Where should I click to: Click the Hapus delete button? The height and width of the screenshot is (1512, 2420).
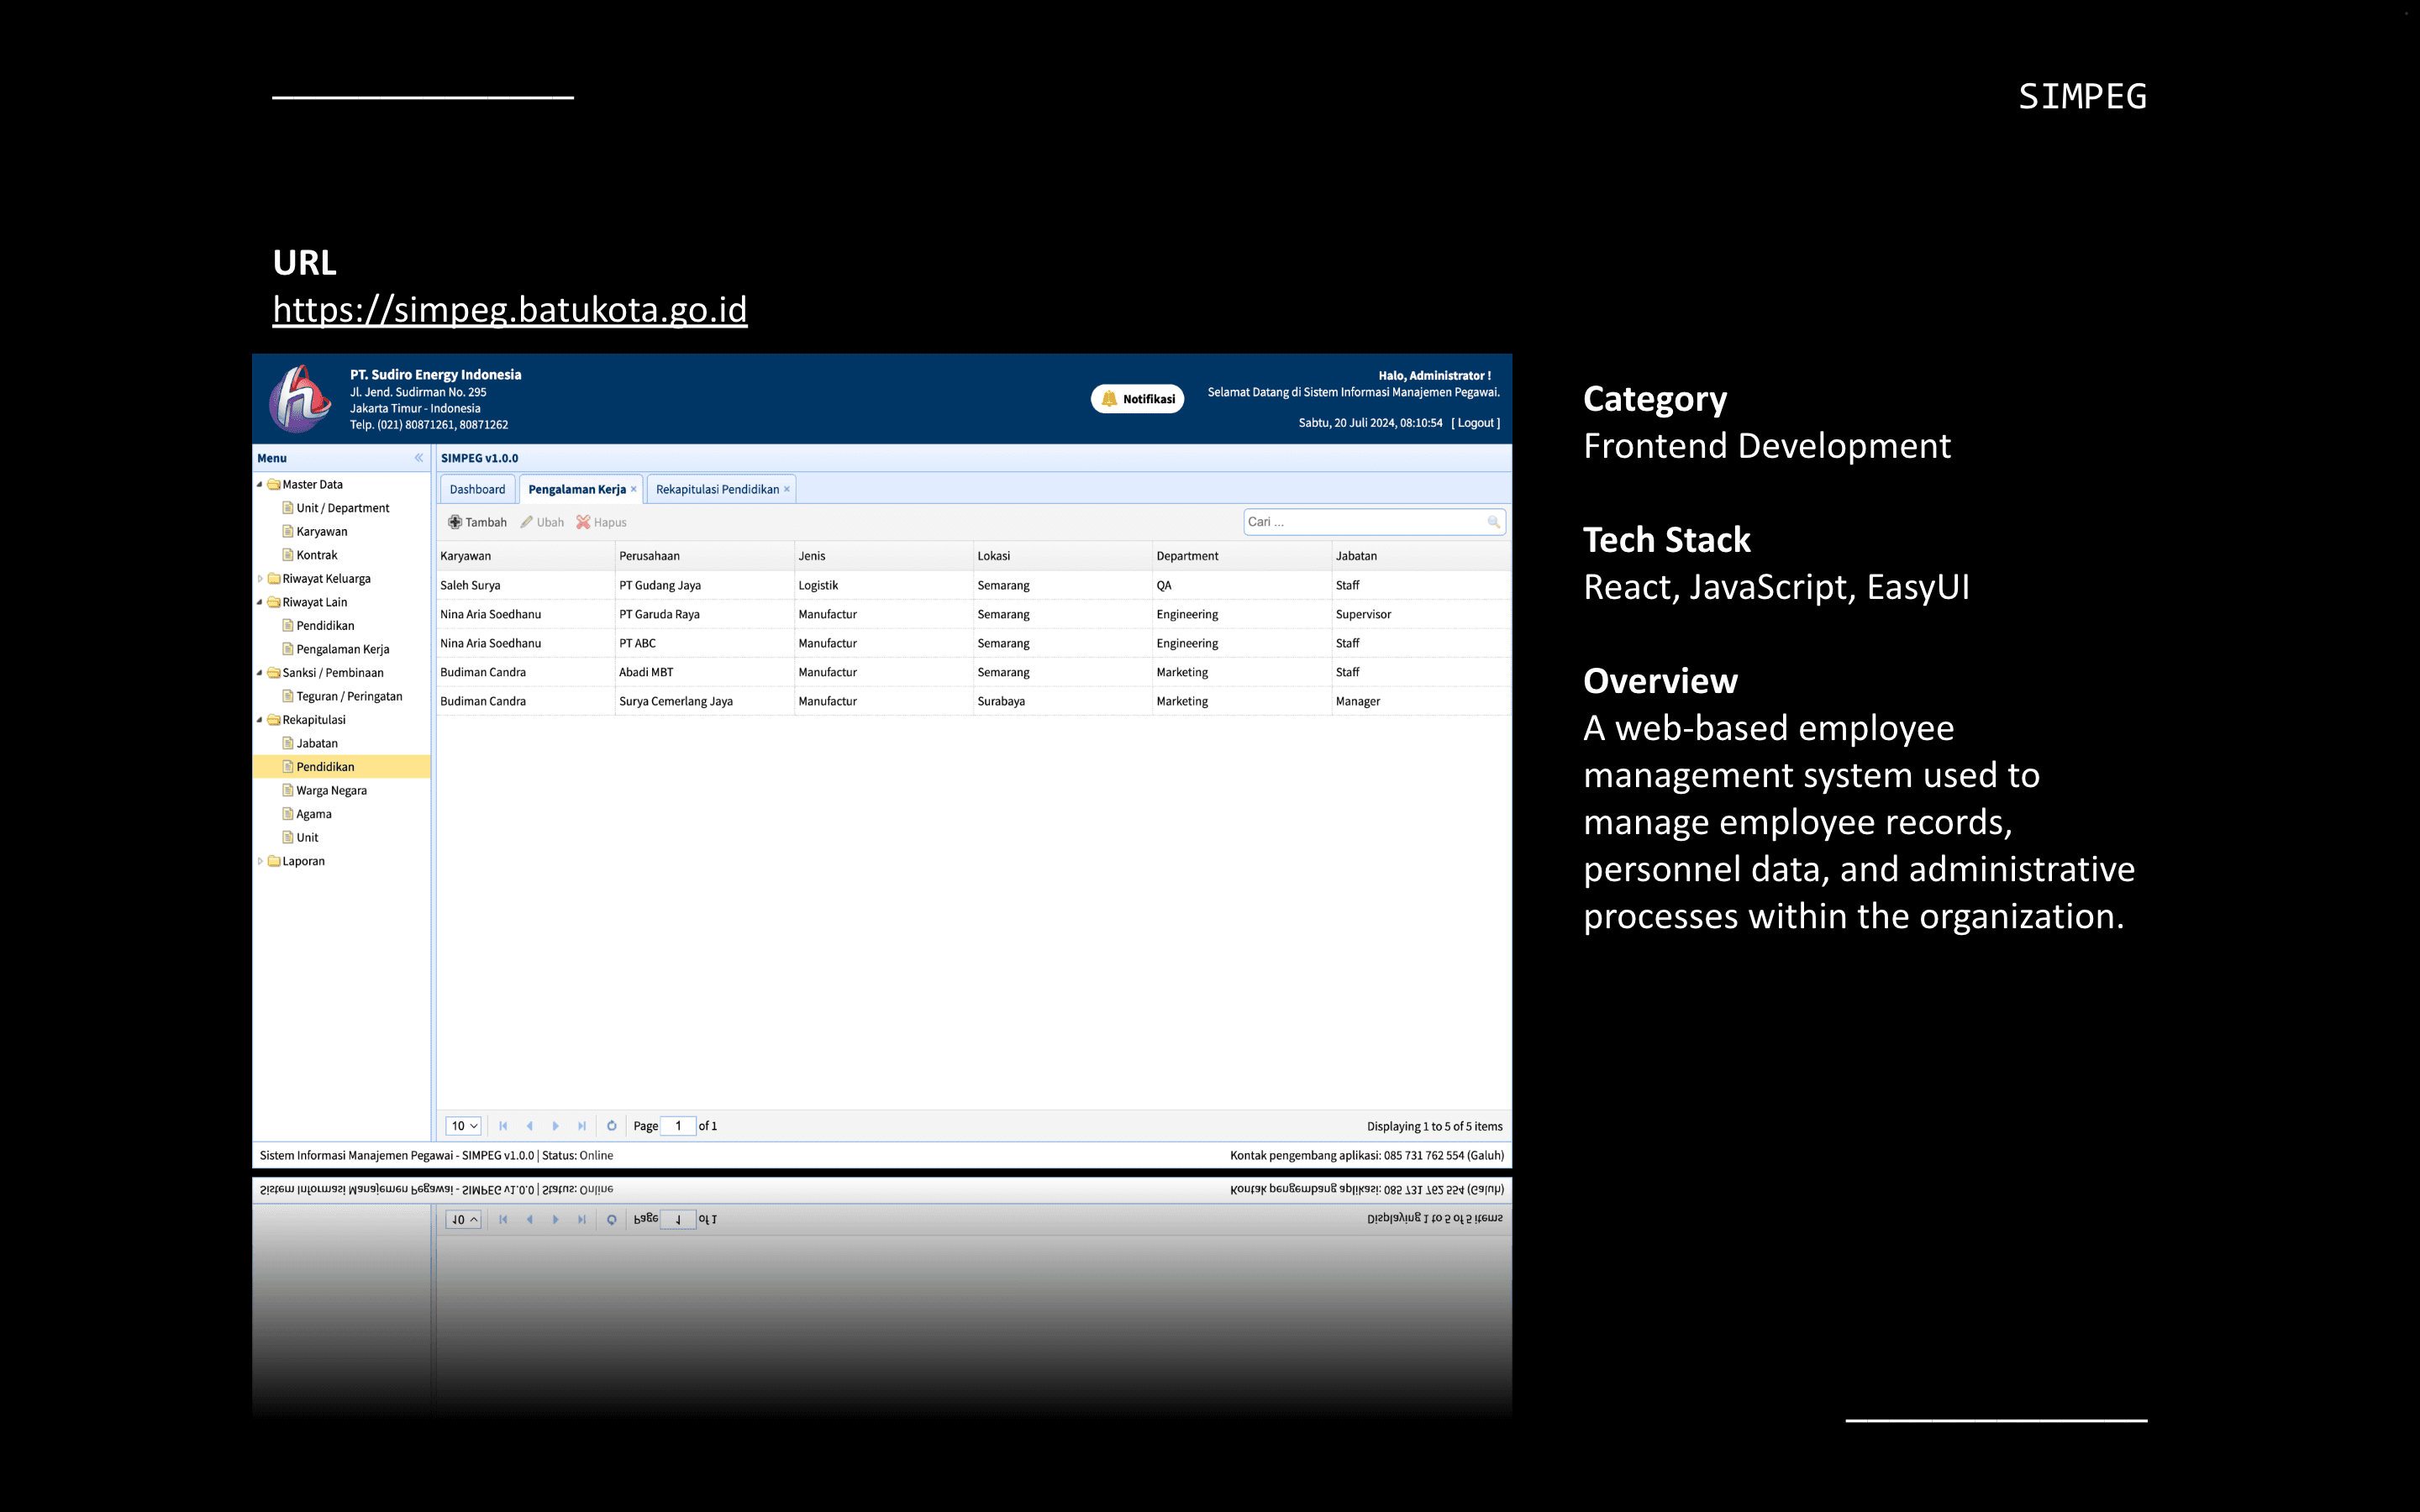point(601,522)
